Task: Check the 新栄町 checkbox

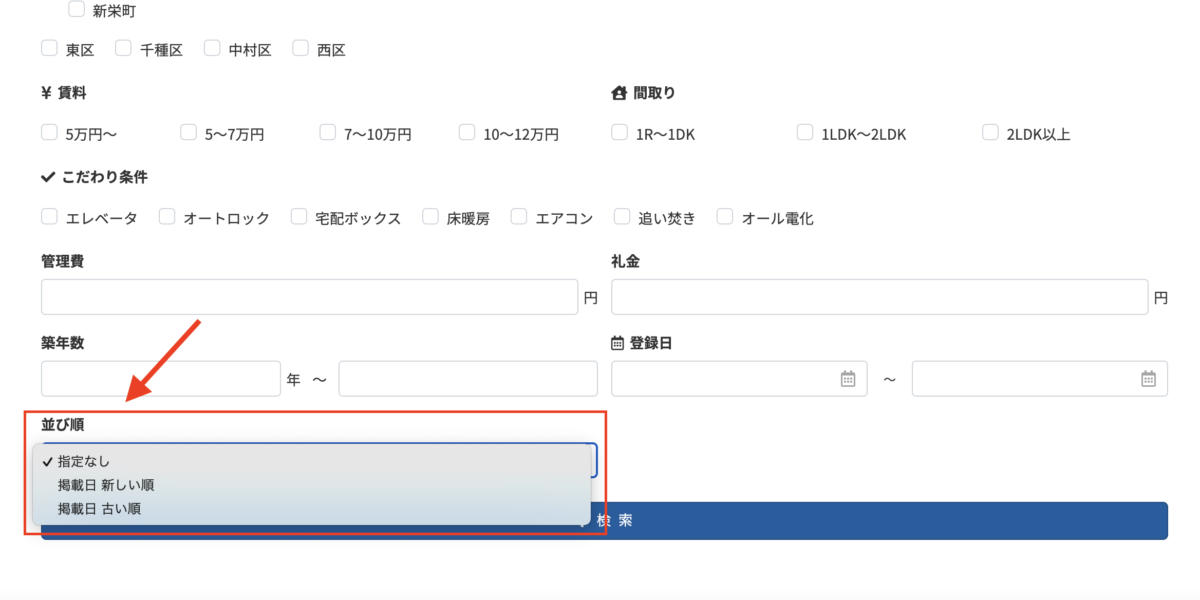Action: coord(76,9)
